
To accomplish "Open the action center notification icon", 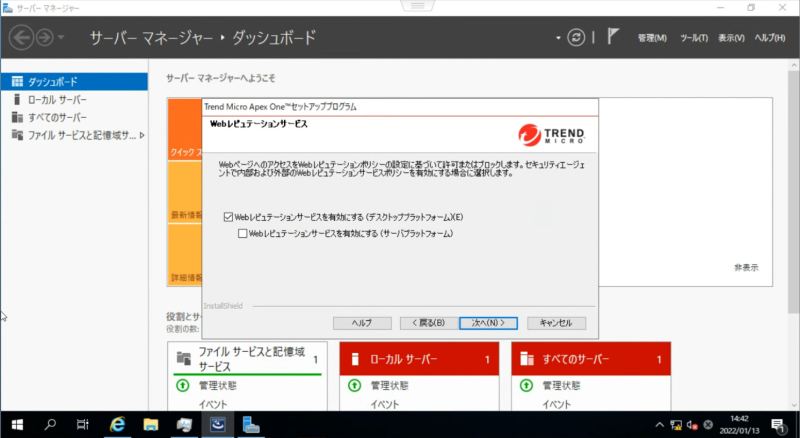I will [x=778, y=425].
